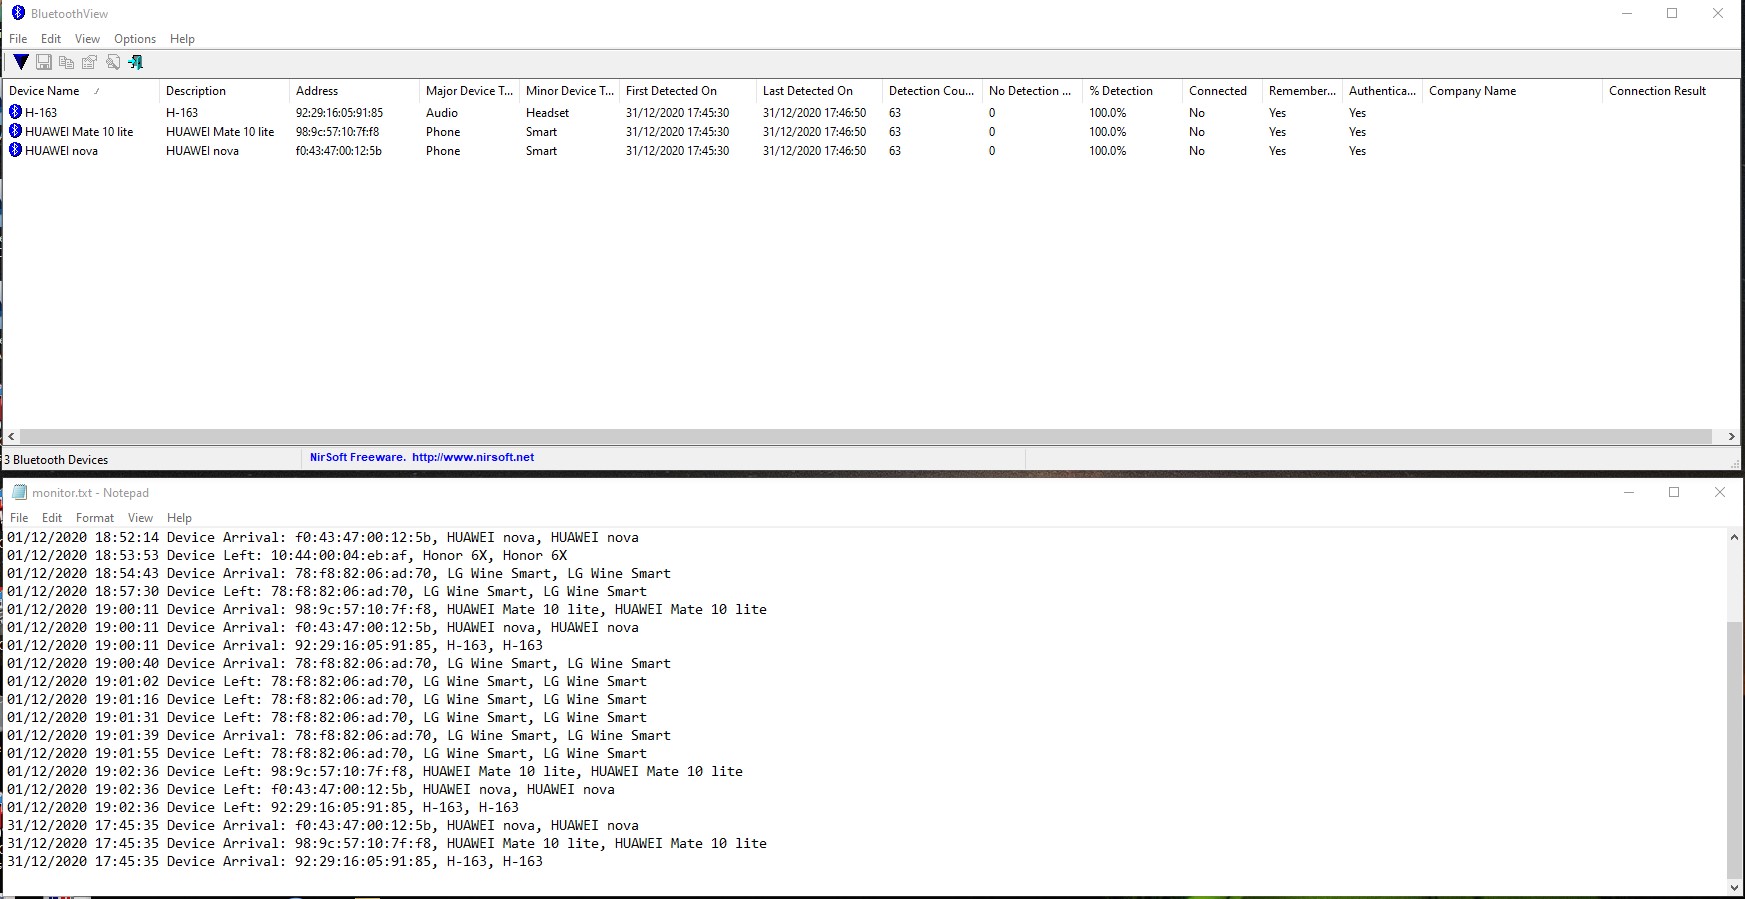
Task: Open the Options menu in BluetoothView
Action: click(134, 39)
